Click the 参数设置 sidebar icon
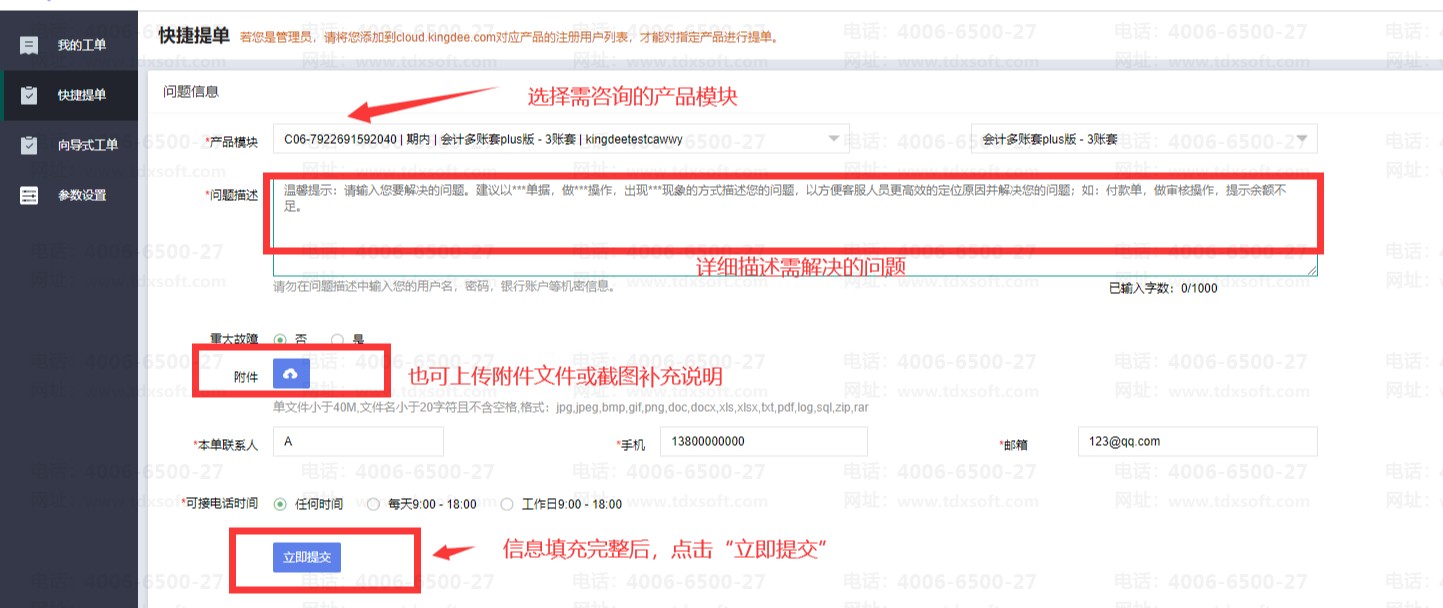This screenshot has height=608, width=1443. [30, 195]
